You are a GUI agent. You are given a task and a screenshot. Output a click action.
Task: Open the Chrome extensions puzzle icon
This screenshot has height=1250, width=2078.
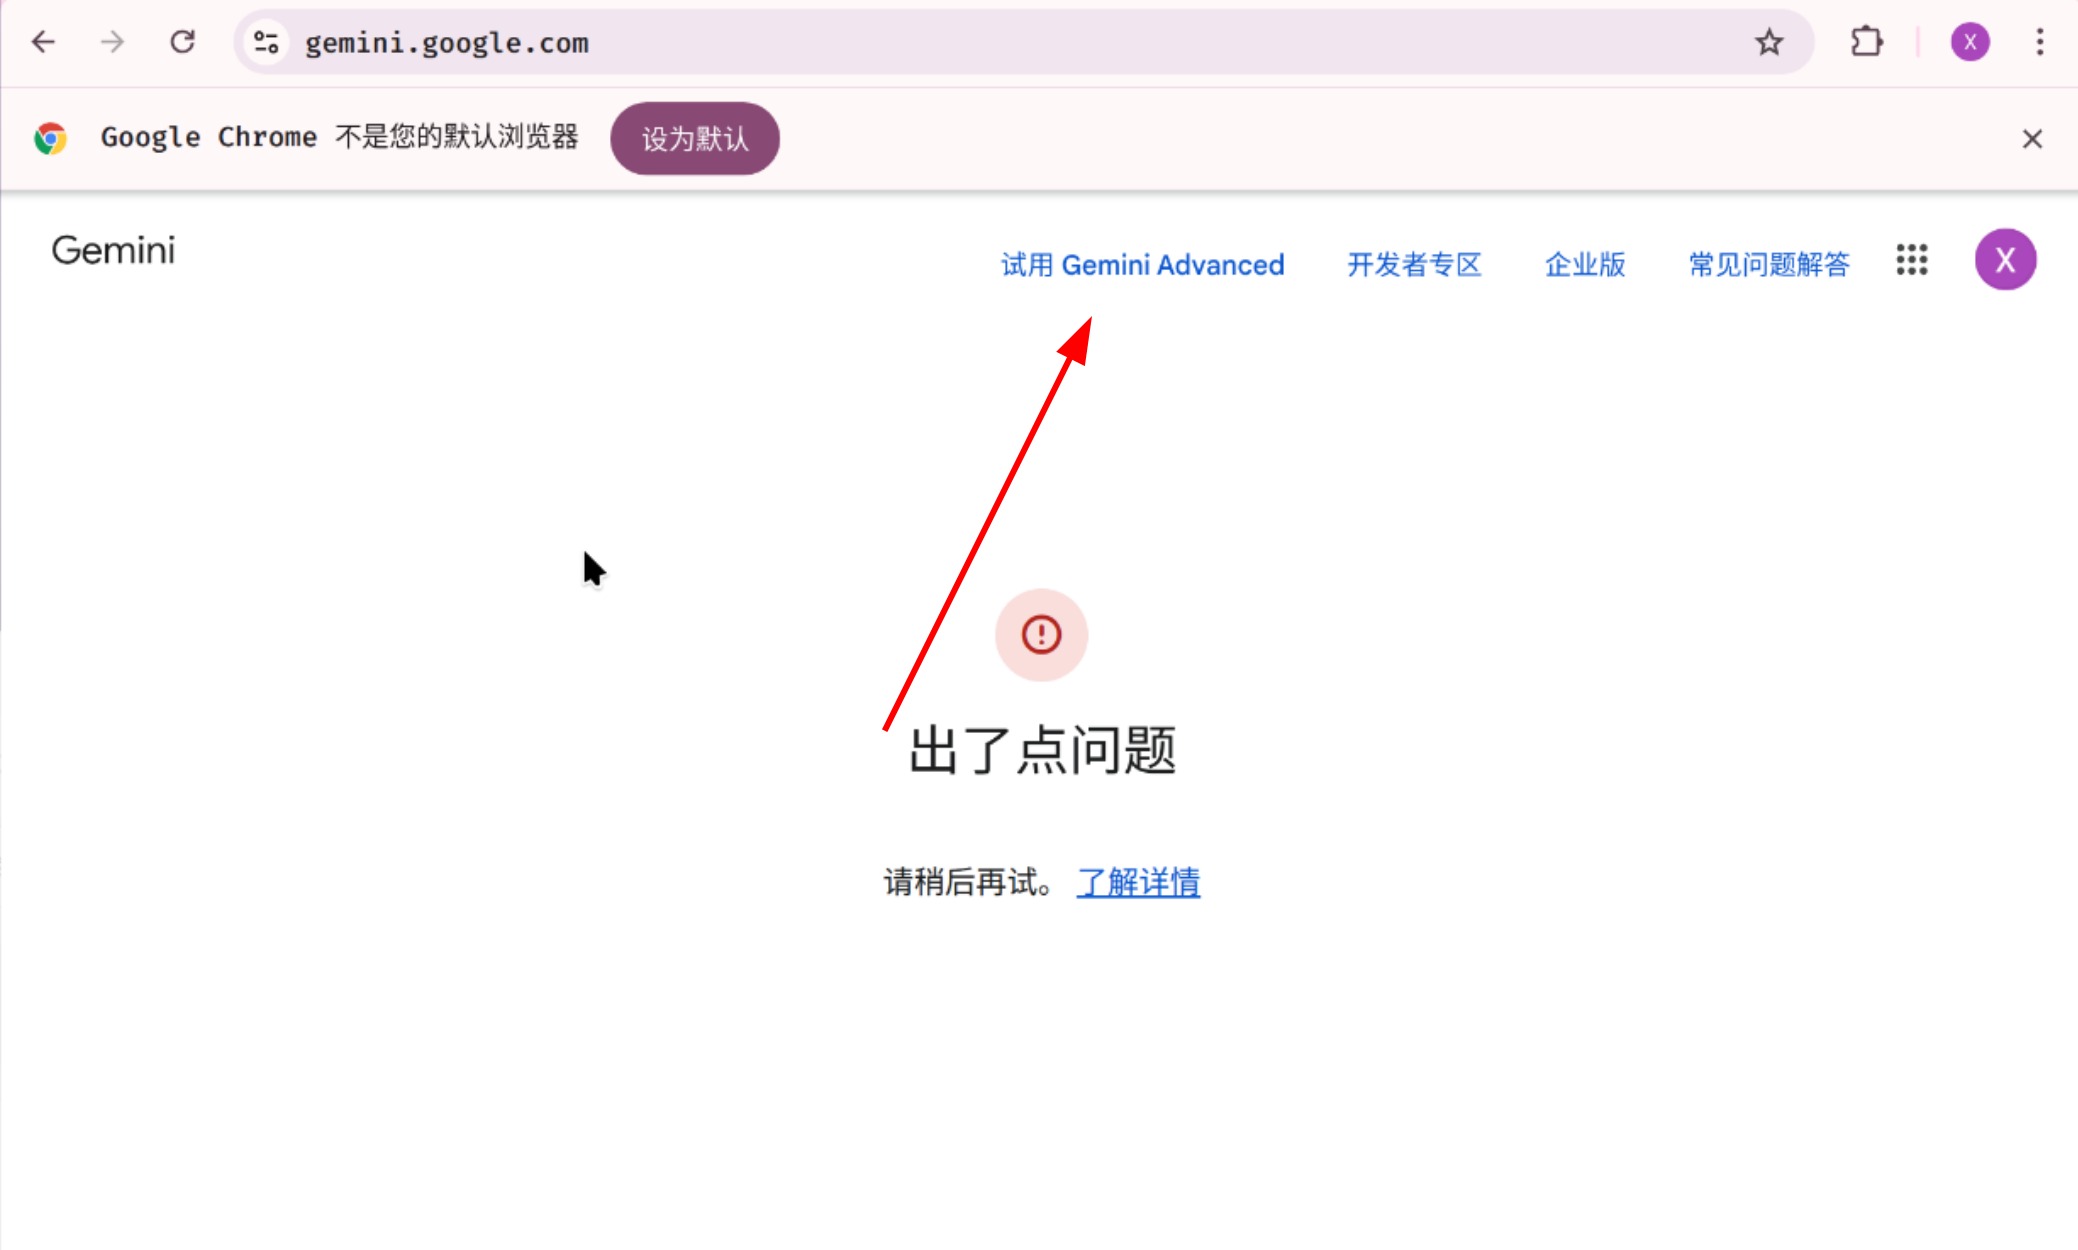(1866, 42)
